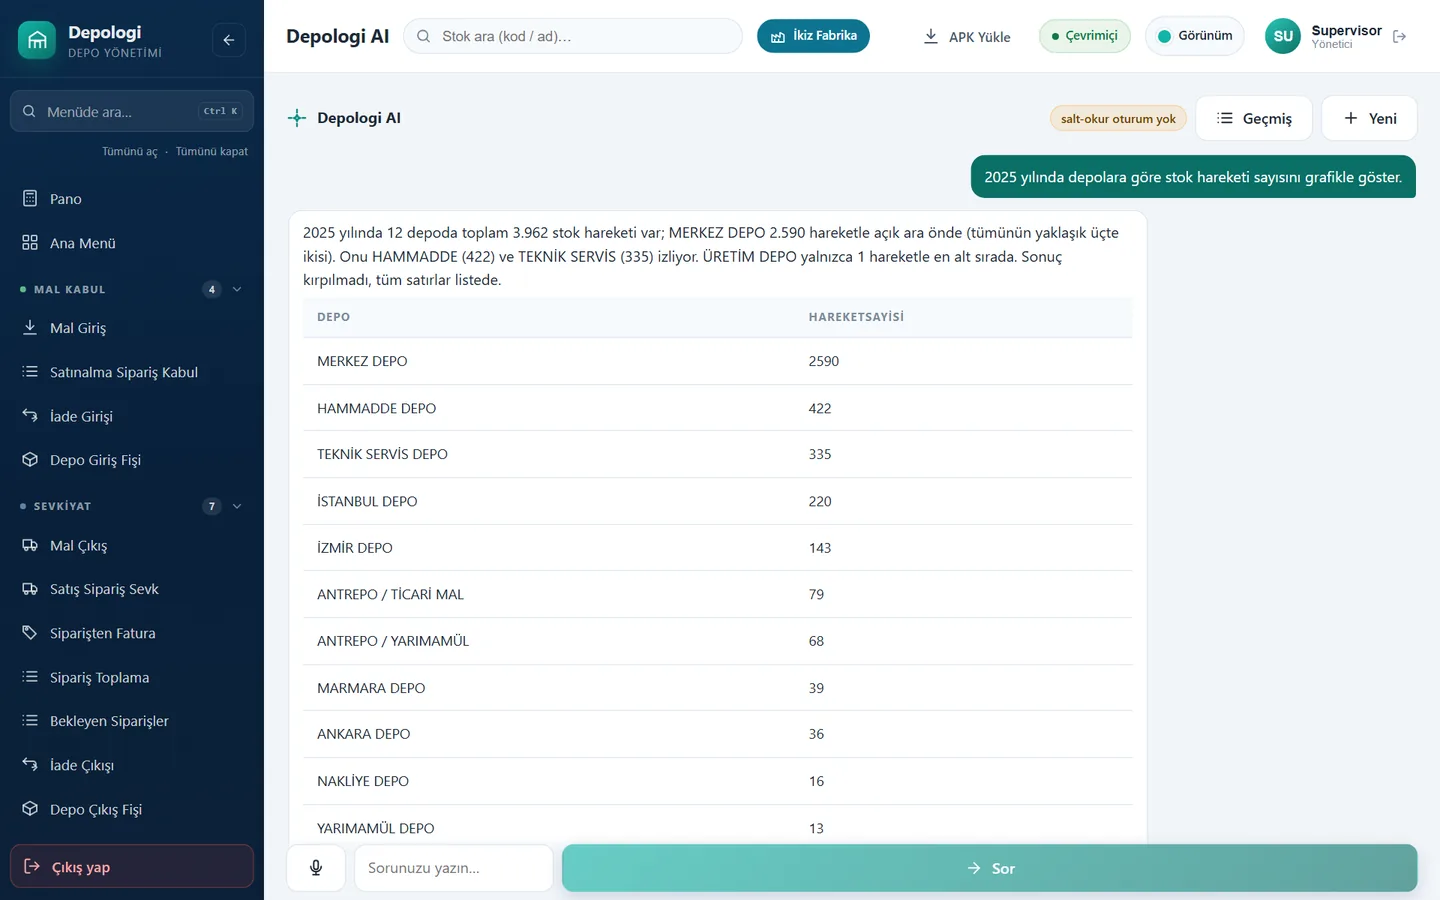Viewport: 1440px width, 900px height.
Task: Open the Geçmiş history list
Action: [x=1254, y=118]
